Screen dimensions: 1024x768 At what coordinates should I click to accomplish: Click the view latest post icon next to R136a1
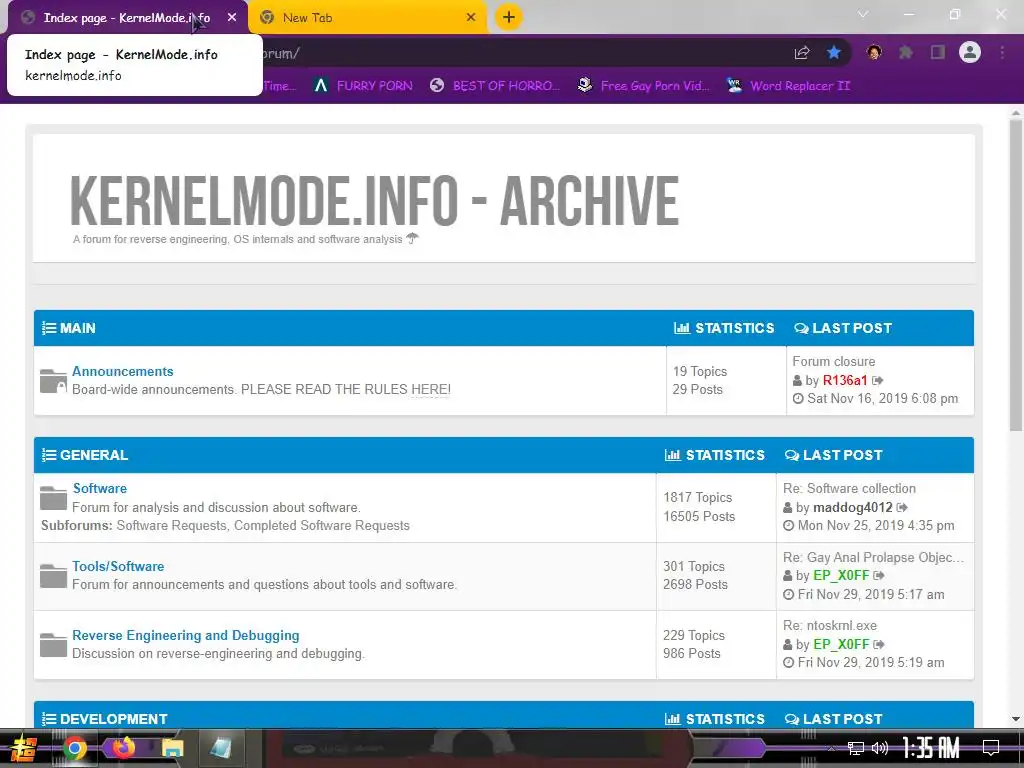tap(878, 380)
